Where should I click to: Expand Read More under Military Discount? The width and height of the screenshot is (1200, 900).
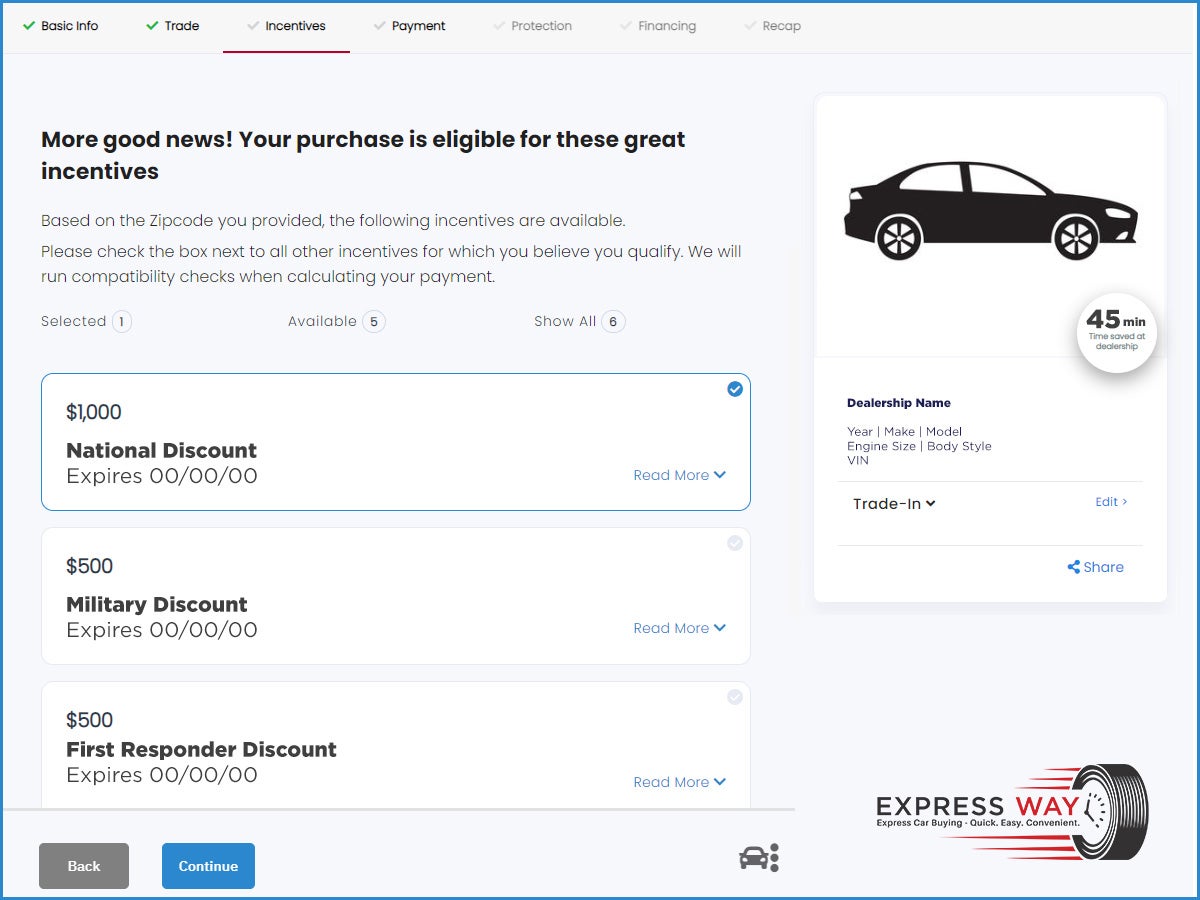(679, 628)
